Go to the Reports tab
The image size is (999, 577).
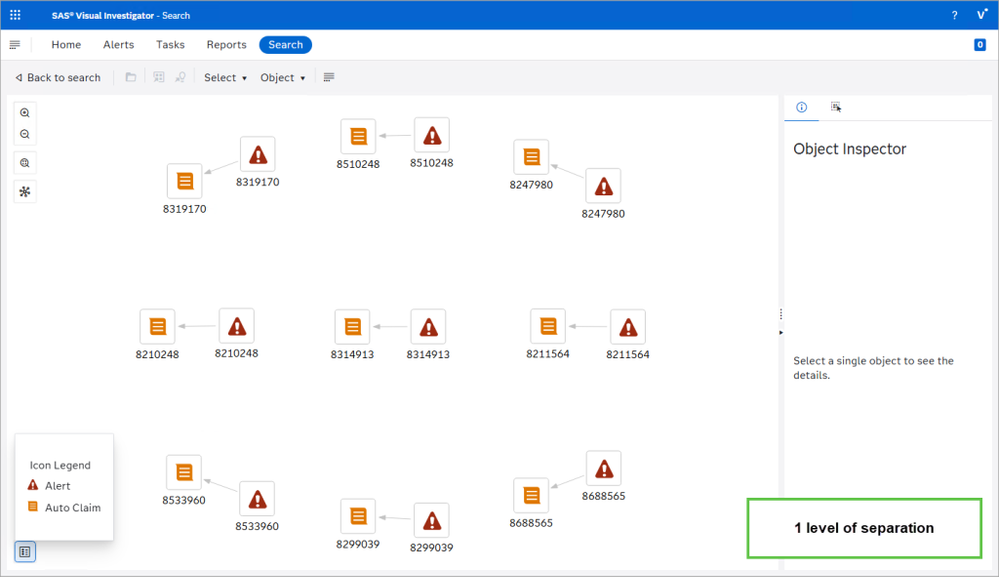(x=226, y=45)
